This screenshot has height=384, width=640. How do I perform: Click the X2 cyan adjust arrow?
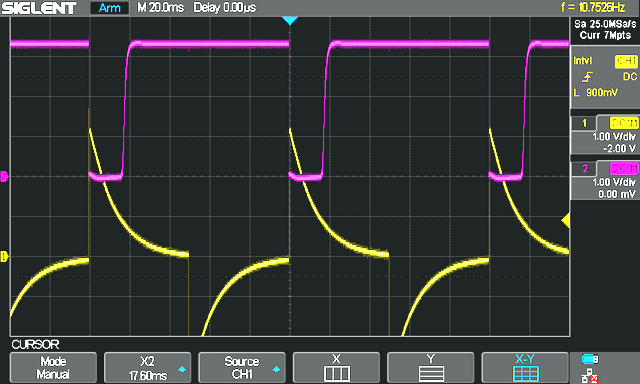click(182, 369)
